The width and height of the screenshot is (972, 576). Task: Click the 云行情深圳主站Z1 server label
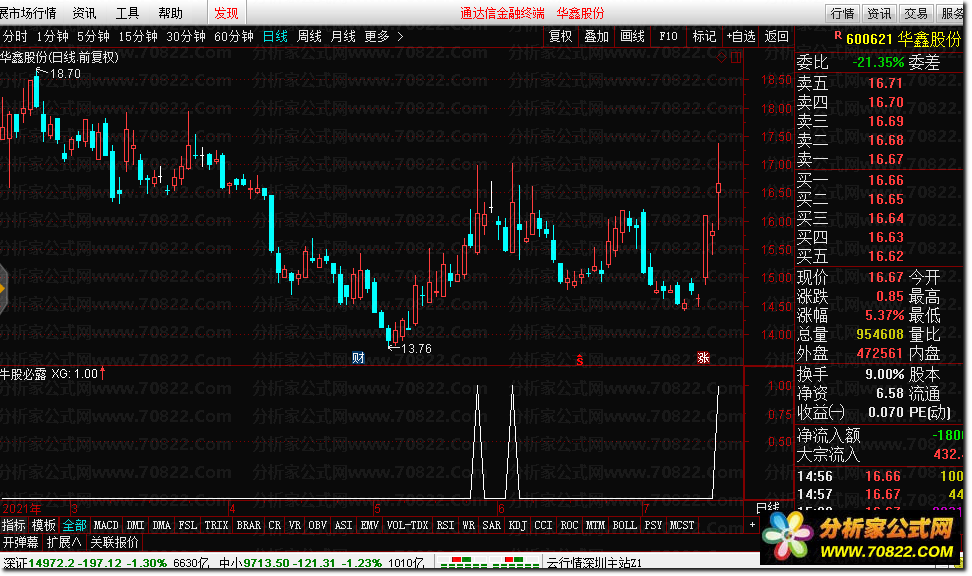[x=594, y=563]
